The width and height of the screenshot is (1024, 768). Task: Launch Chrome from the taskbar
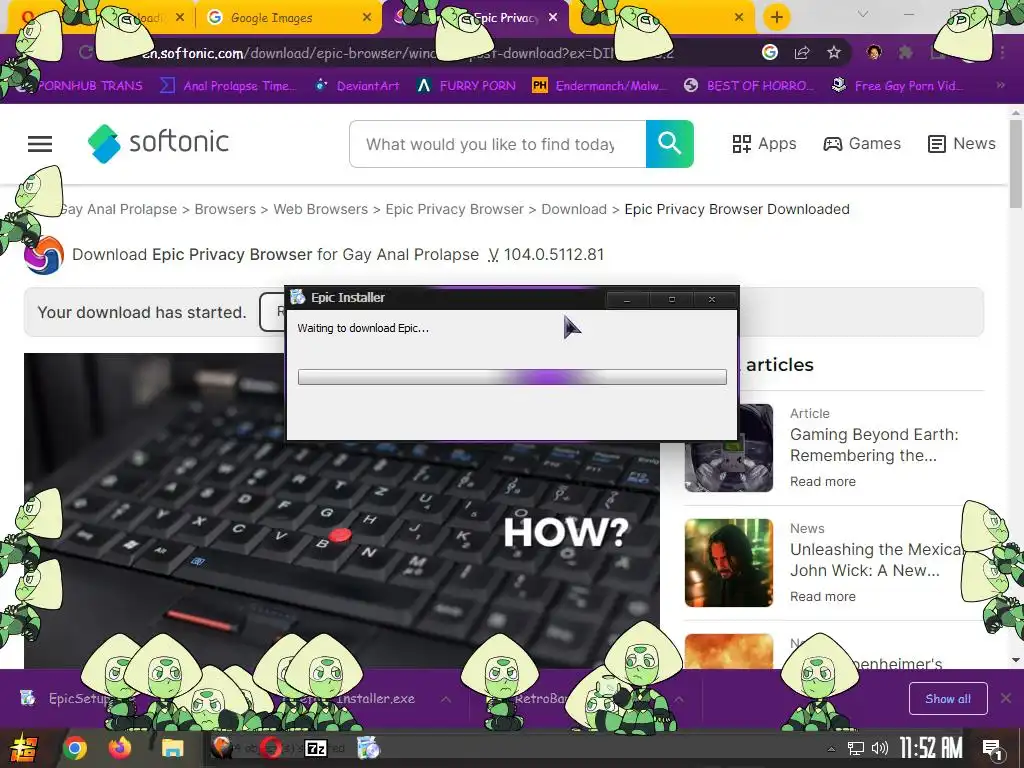point(74,748)
